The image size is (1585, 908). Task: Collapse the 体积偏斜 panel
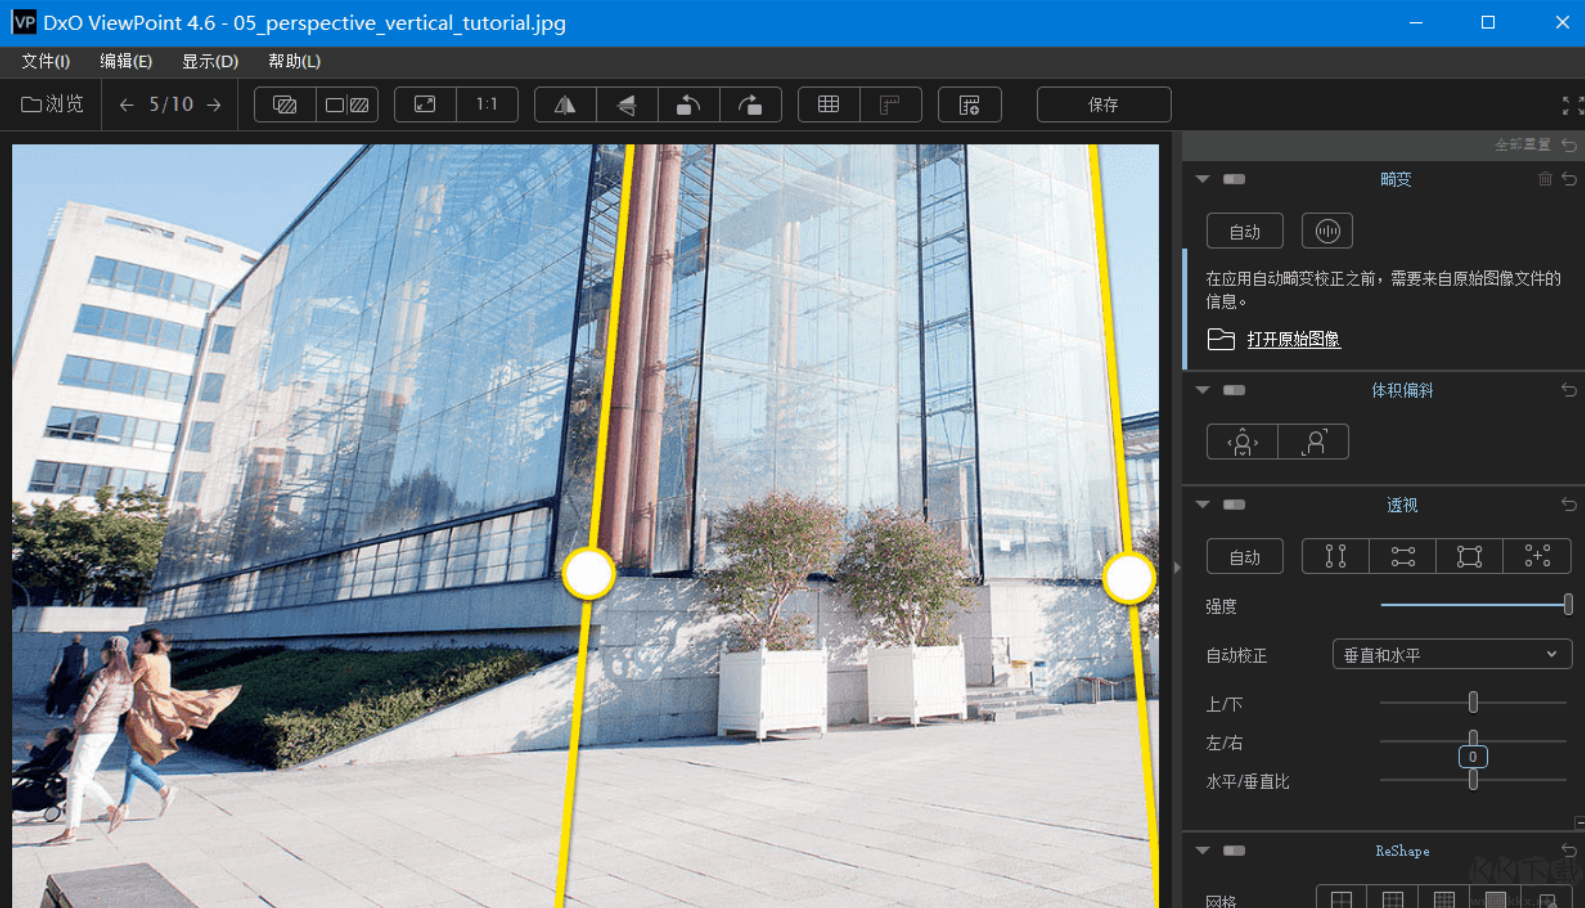coord(1203,390)
